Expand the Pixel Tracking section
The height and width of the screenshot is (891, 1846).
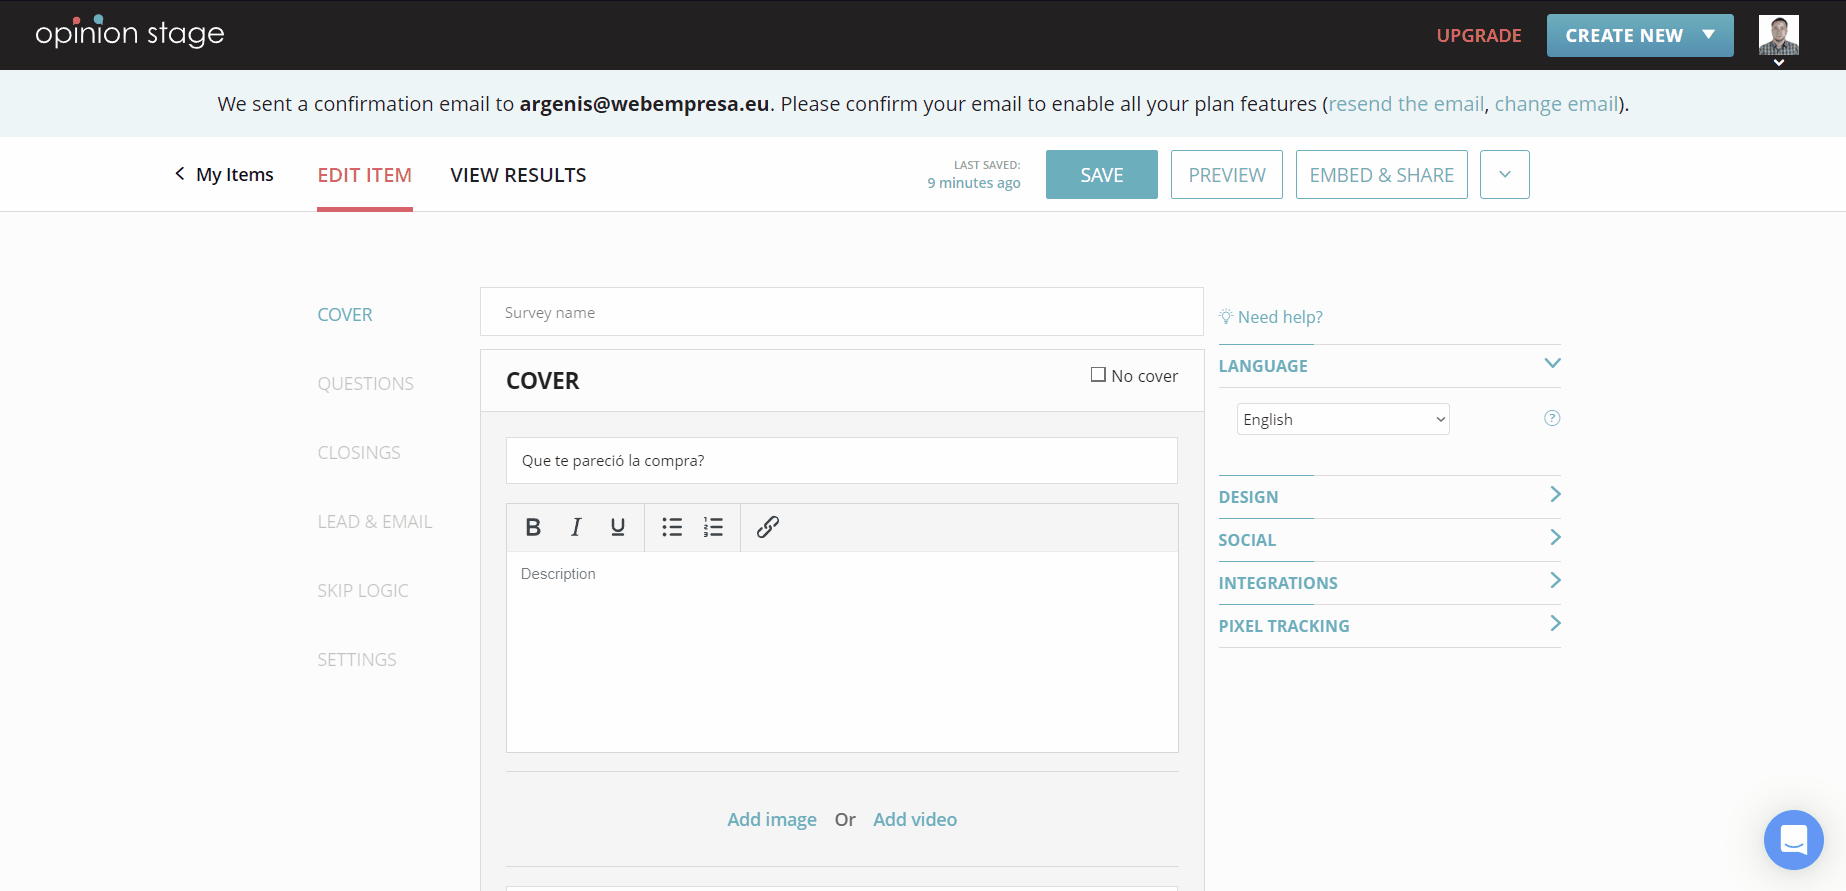[1389, 626]
